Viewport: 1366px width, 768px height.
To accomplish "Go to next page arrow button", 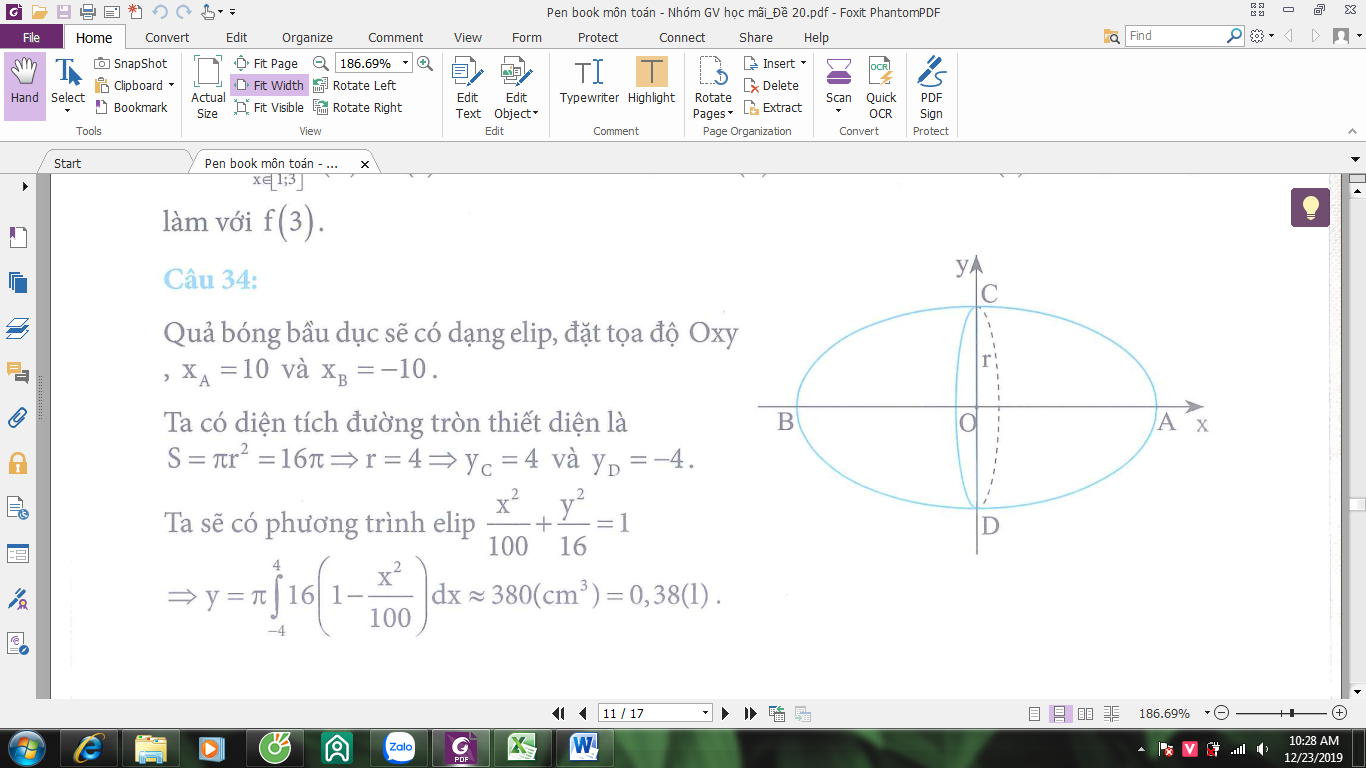I will (726, 714).
